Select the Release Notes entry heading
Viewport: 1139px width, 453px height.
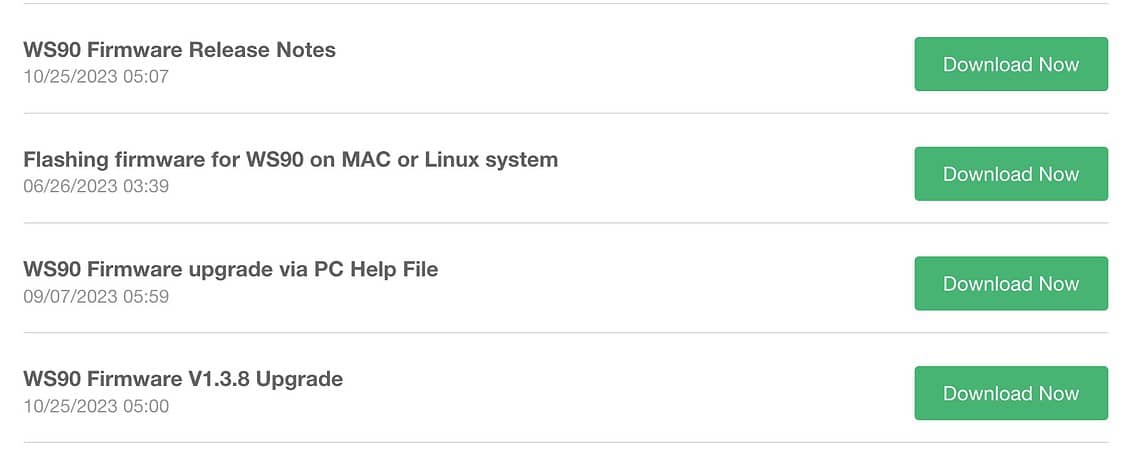pos(179,50)
